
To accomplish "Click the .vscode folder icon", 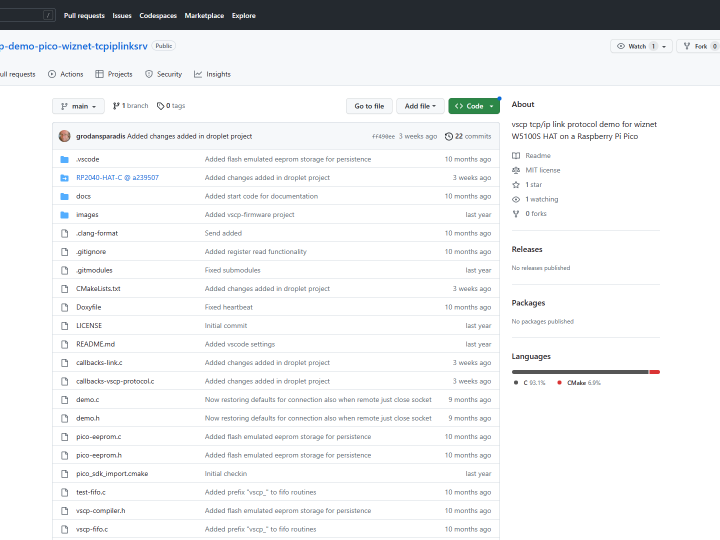I will tap(64, 159).
